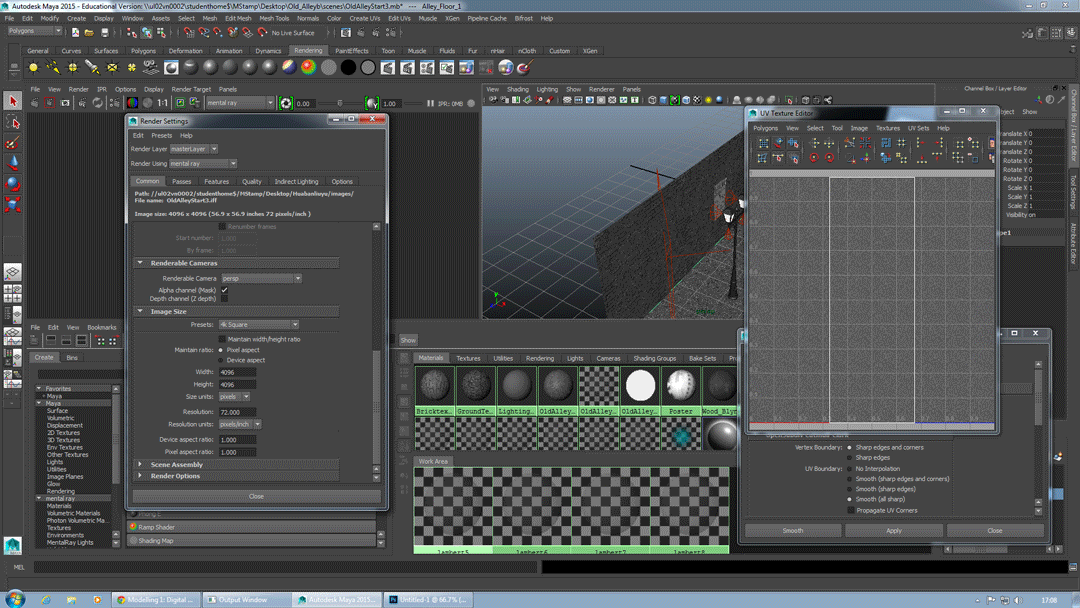Screen dimensions: 1080x608
Task: Select Pixel aspect radio option
Action: [221, 350]
